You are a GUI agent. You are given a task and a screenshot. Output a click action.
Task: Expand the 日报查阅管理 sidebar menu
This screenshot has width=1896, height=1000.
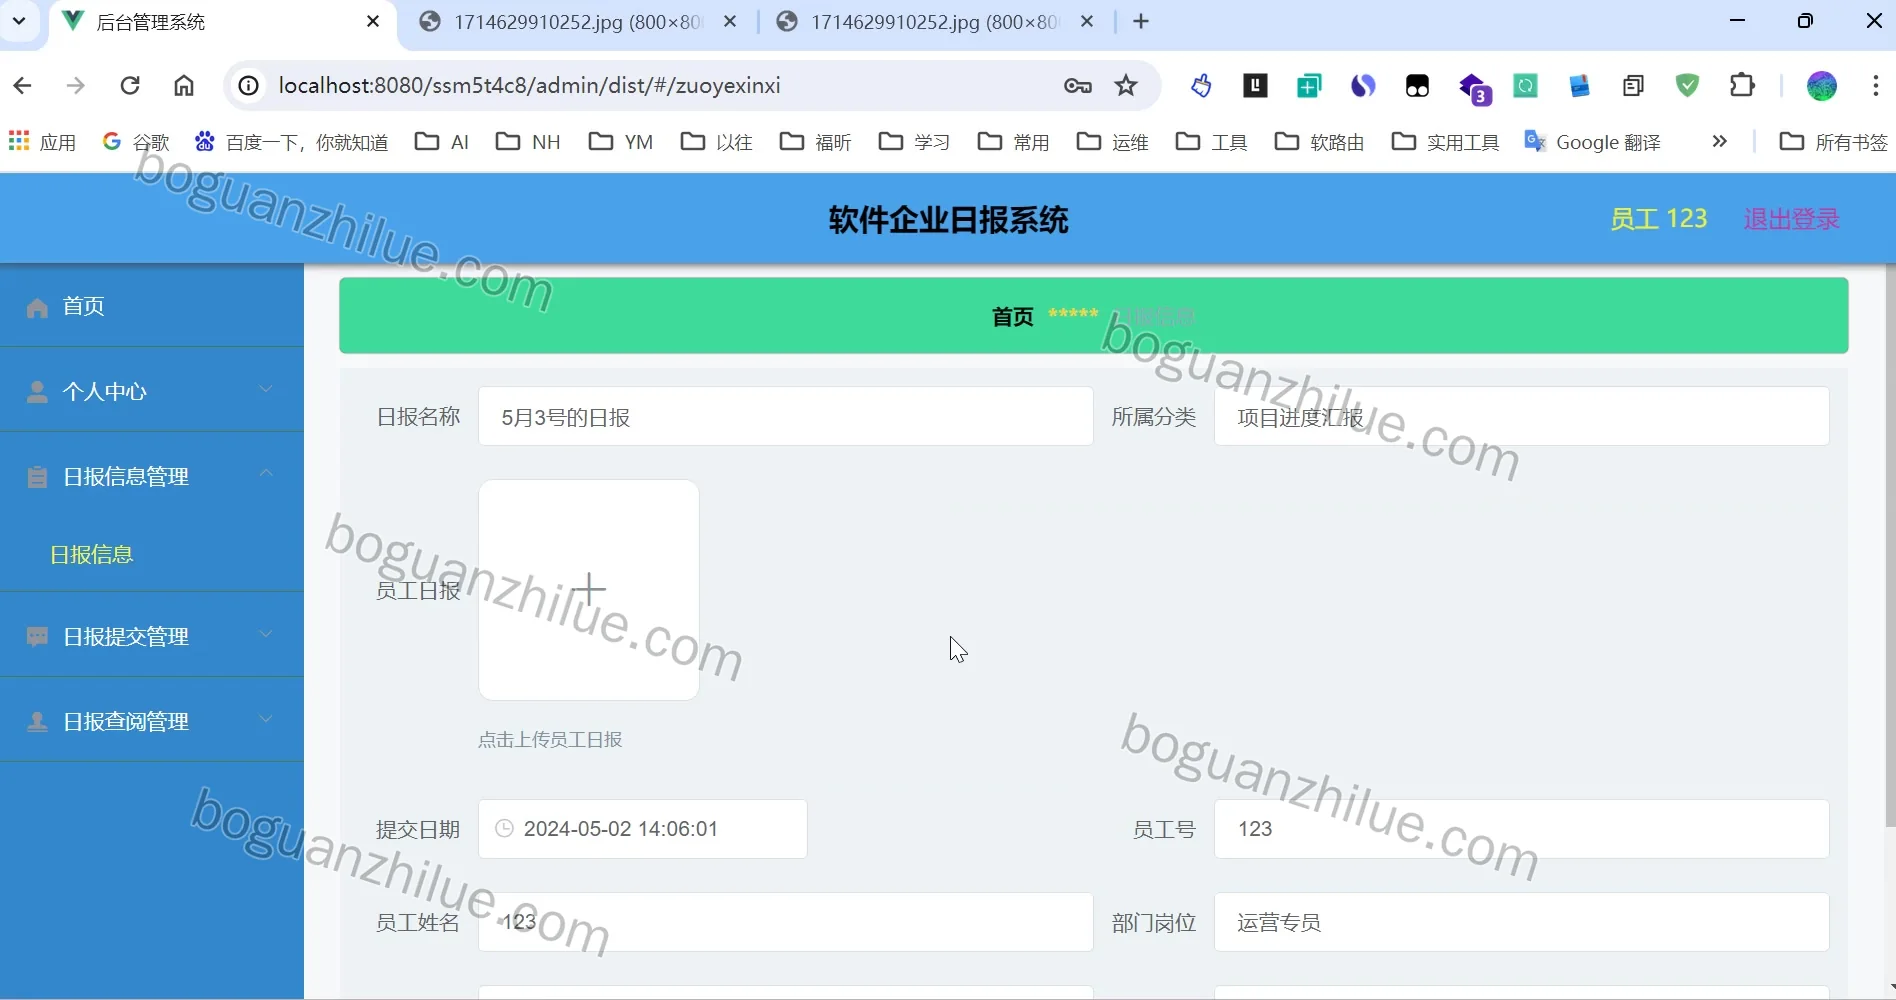point(152,721)
